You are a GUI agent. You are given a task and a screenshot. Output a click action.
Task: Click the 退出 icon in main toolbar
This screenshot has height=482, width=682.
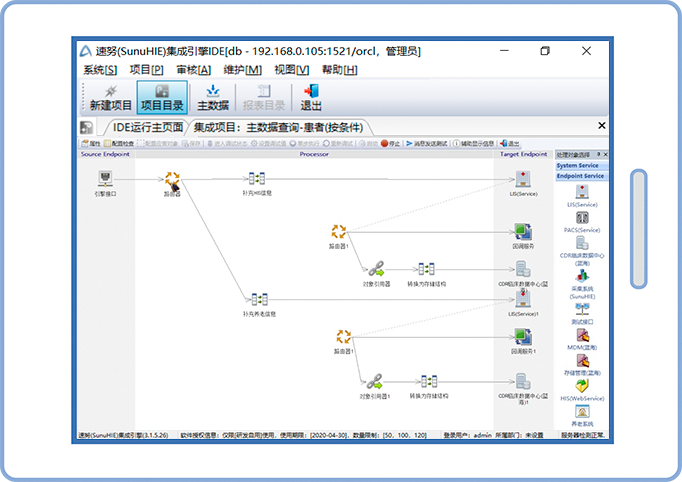pos(311,97)
